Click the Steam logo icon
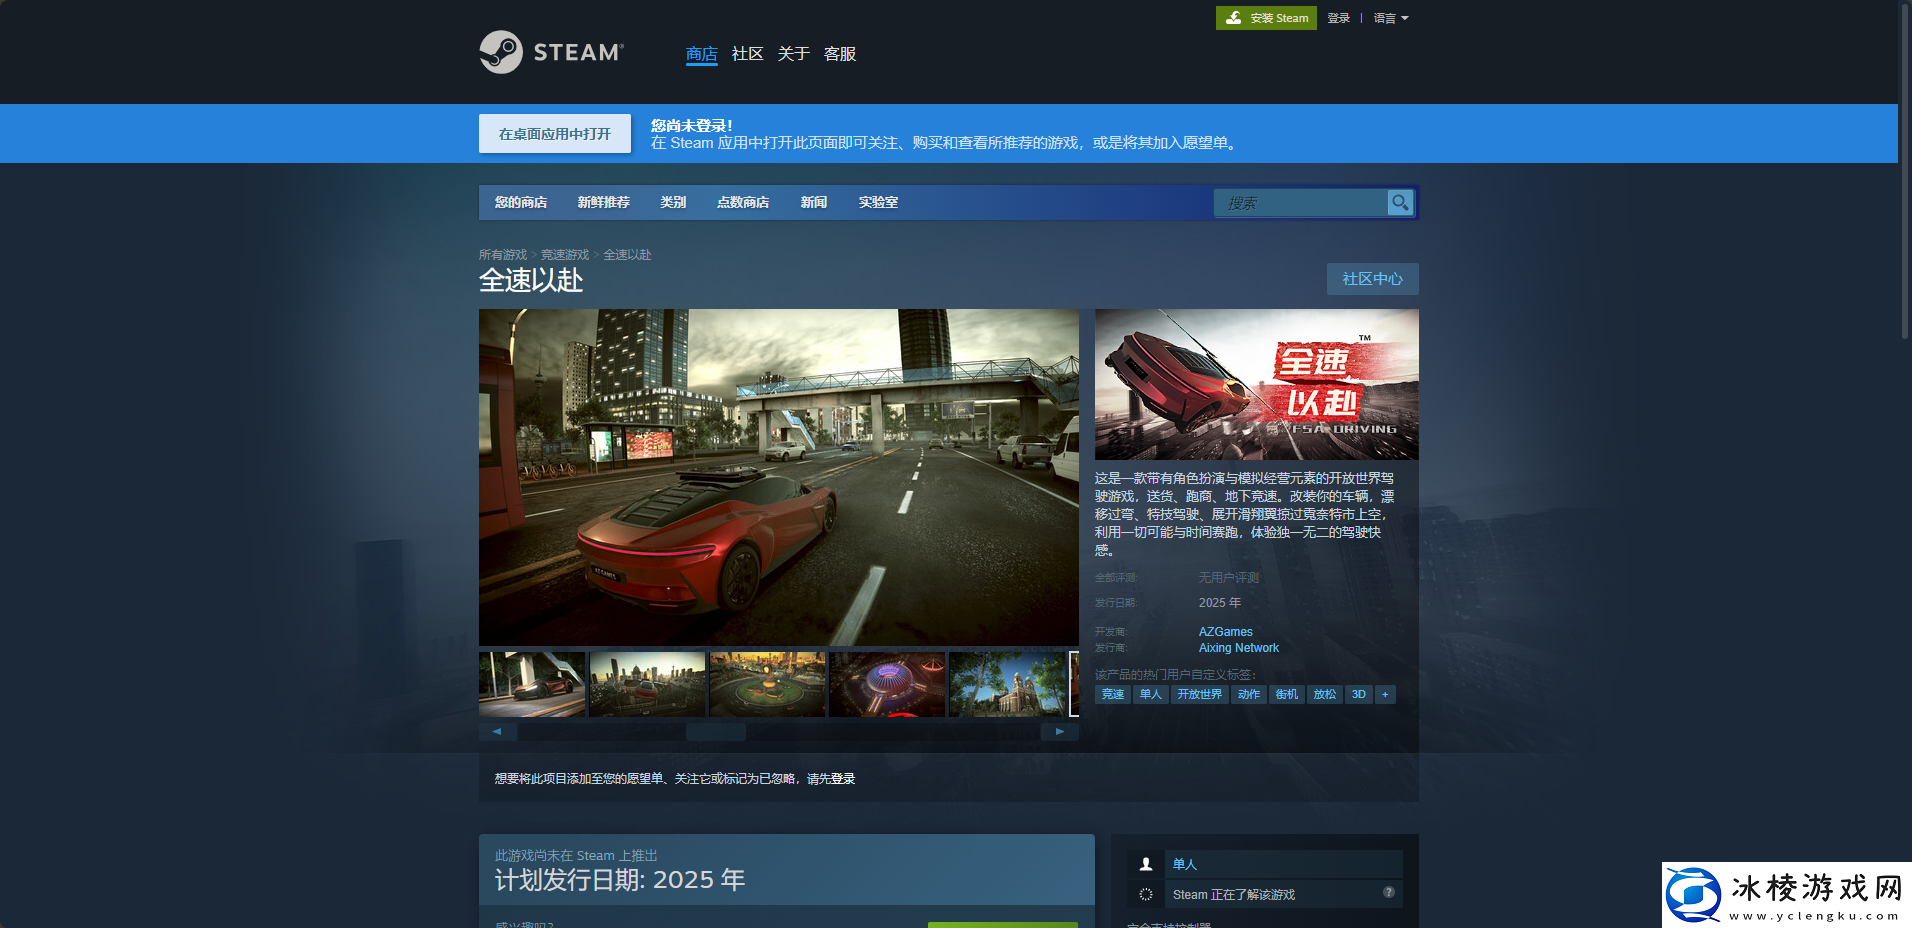This screenshot has height=928, width=1912. coord(501,52)
